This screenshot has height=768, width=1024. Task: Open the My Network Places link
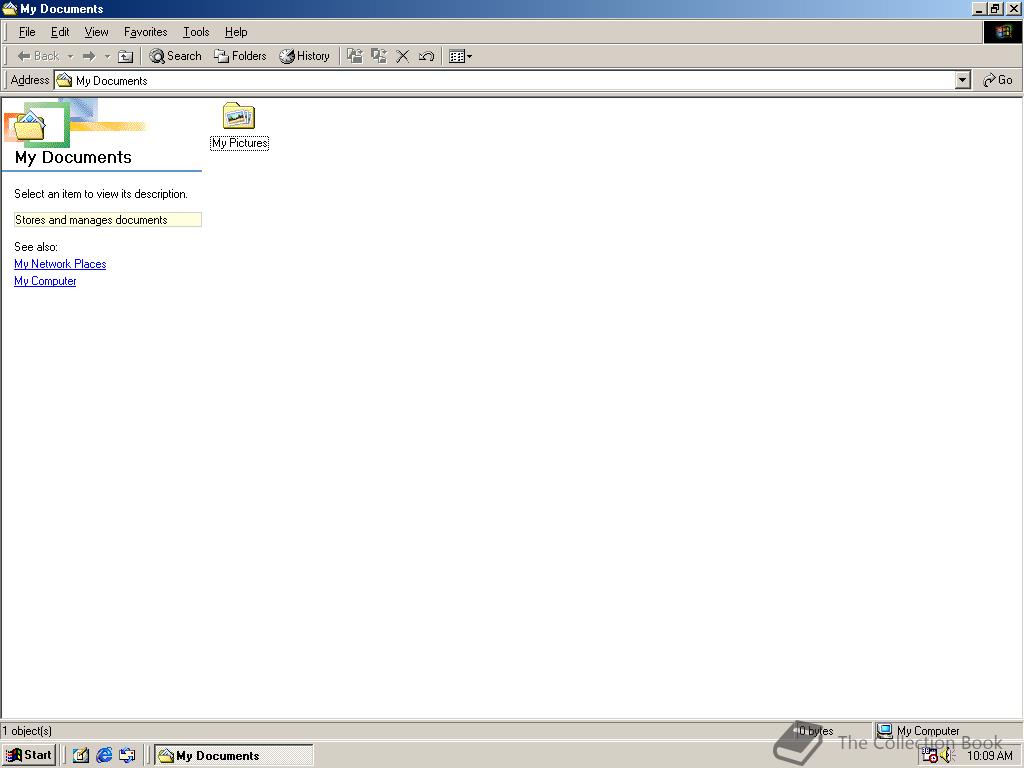pos(60,264)
